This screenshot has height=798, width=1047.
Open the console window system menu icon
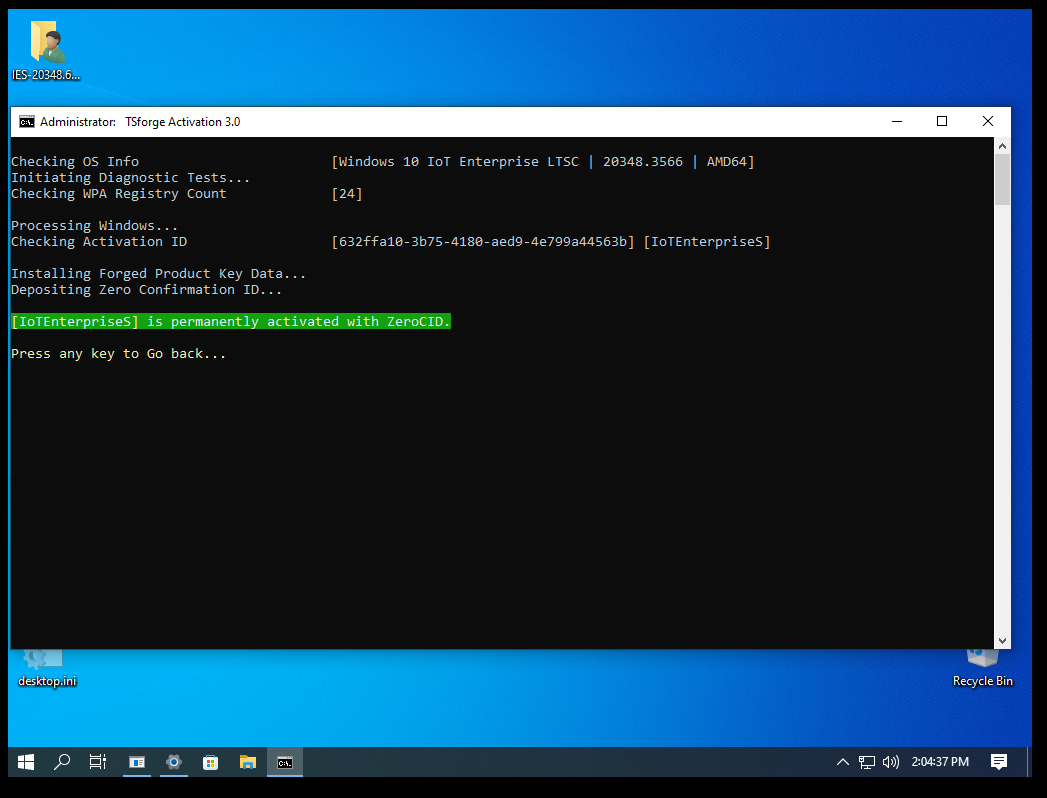[27, 122]
